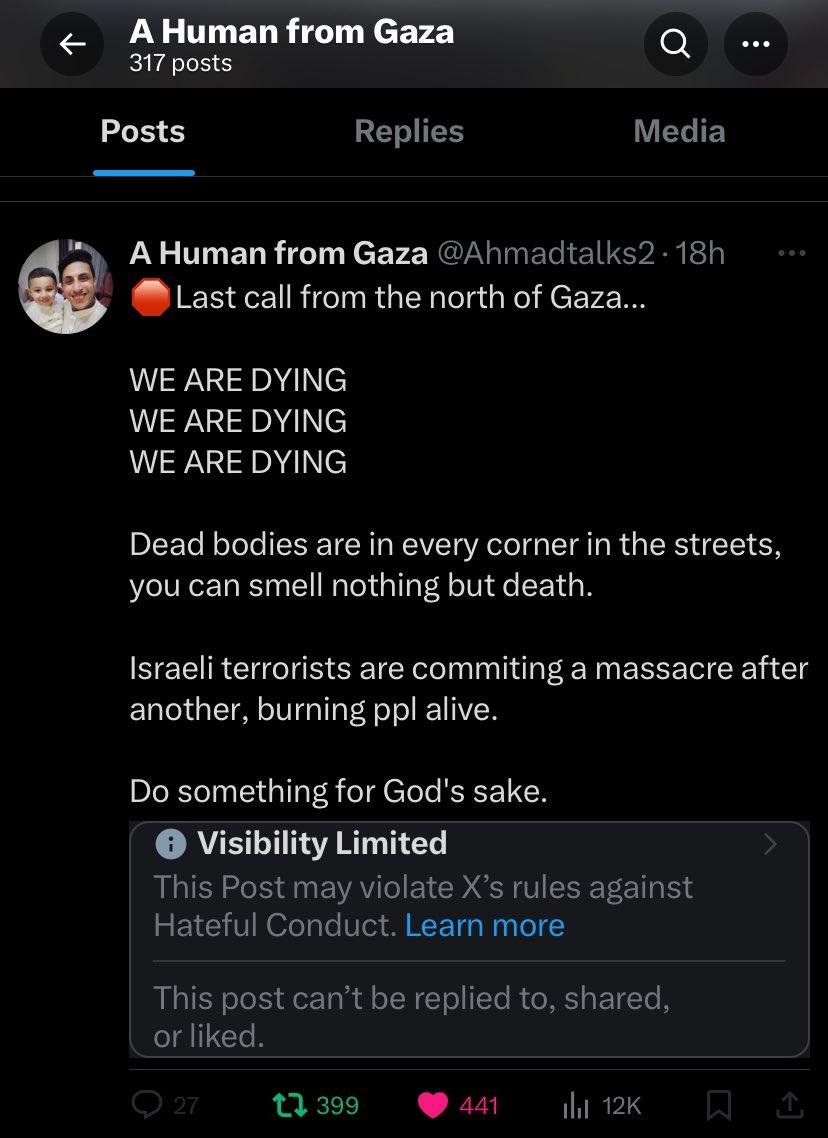This screenshot has height=1138, width=828.
Task: Click the repost arrows icon
Action: [x=291, y=1104]
